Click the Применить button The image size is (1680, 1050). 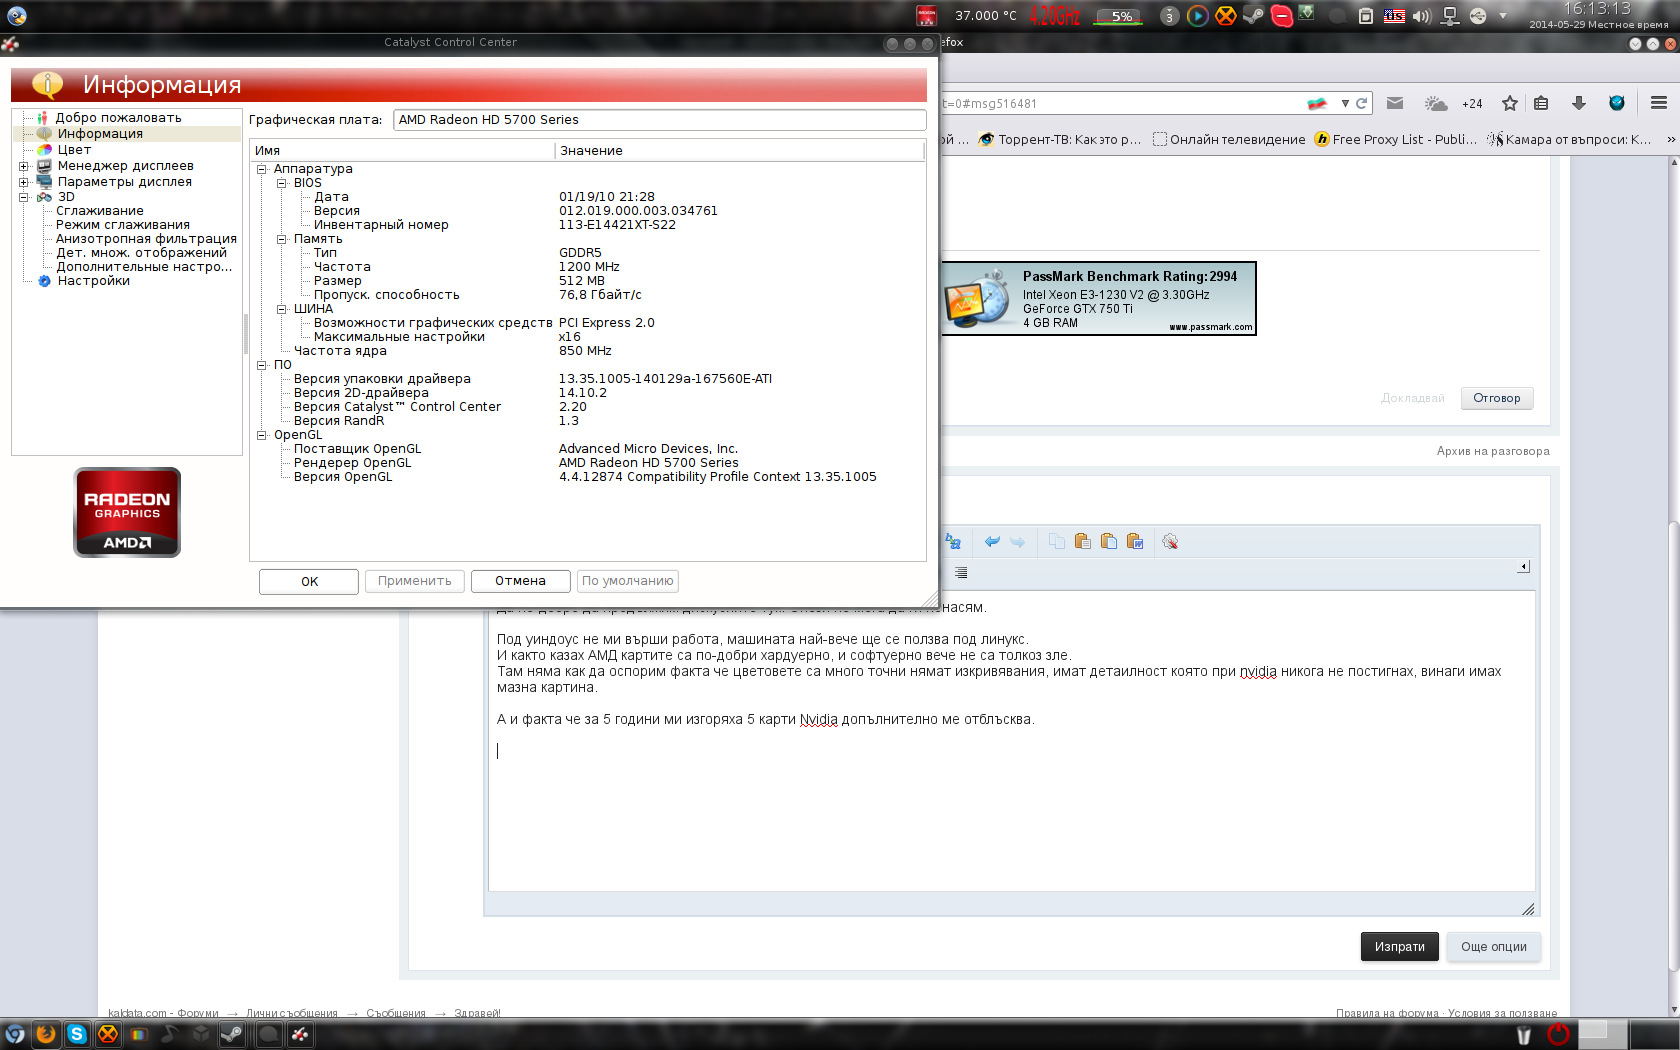point(415,581)
